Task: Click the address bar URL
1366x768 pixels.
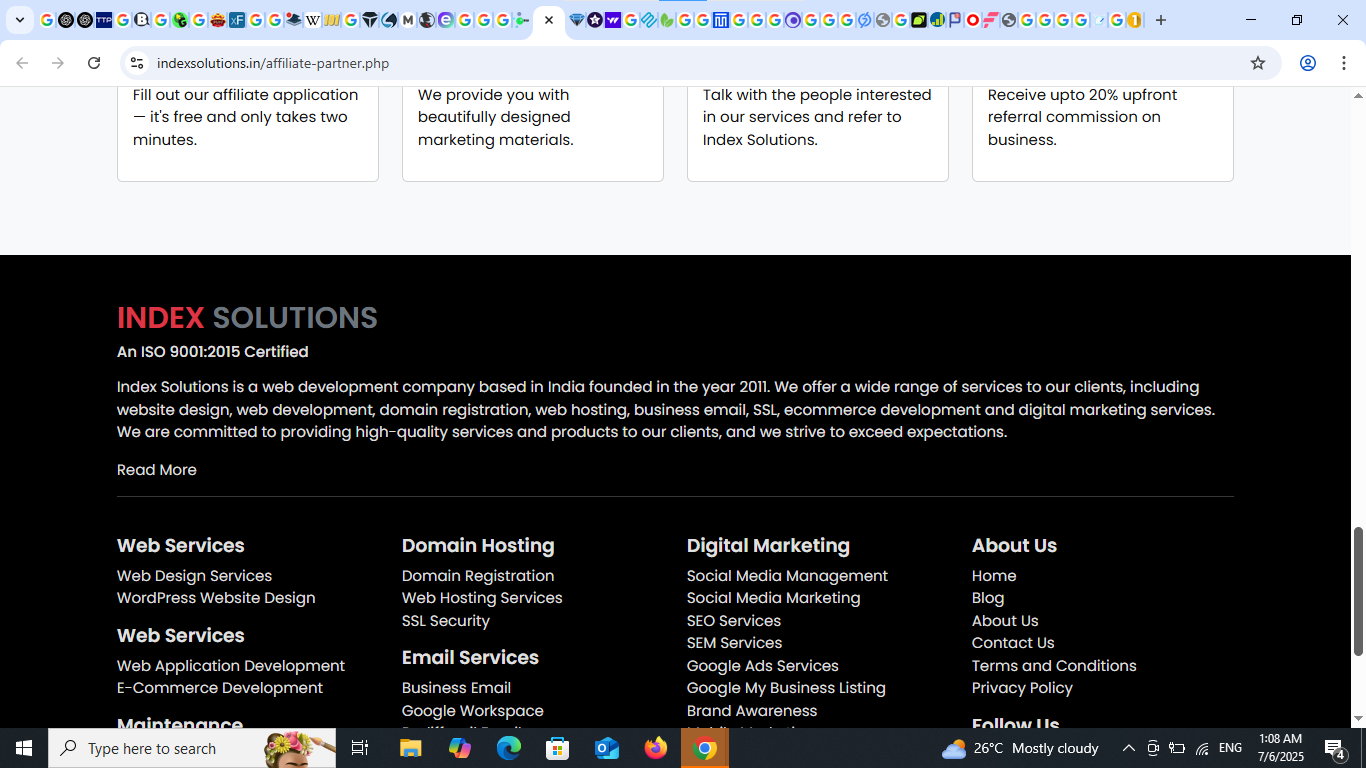Action: point(273,63)
